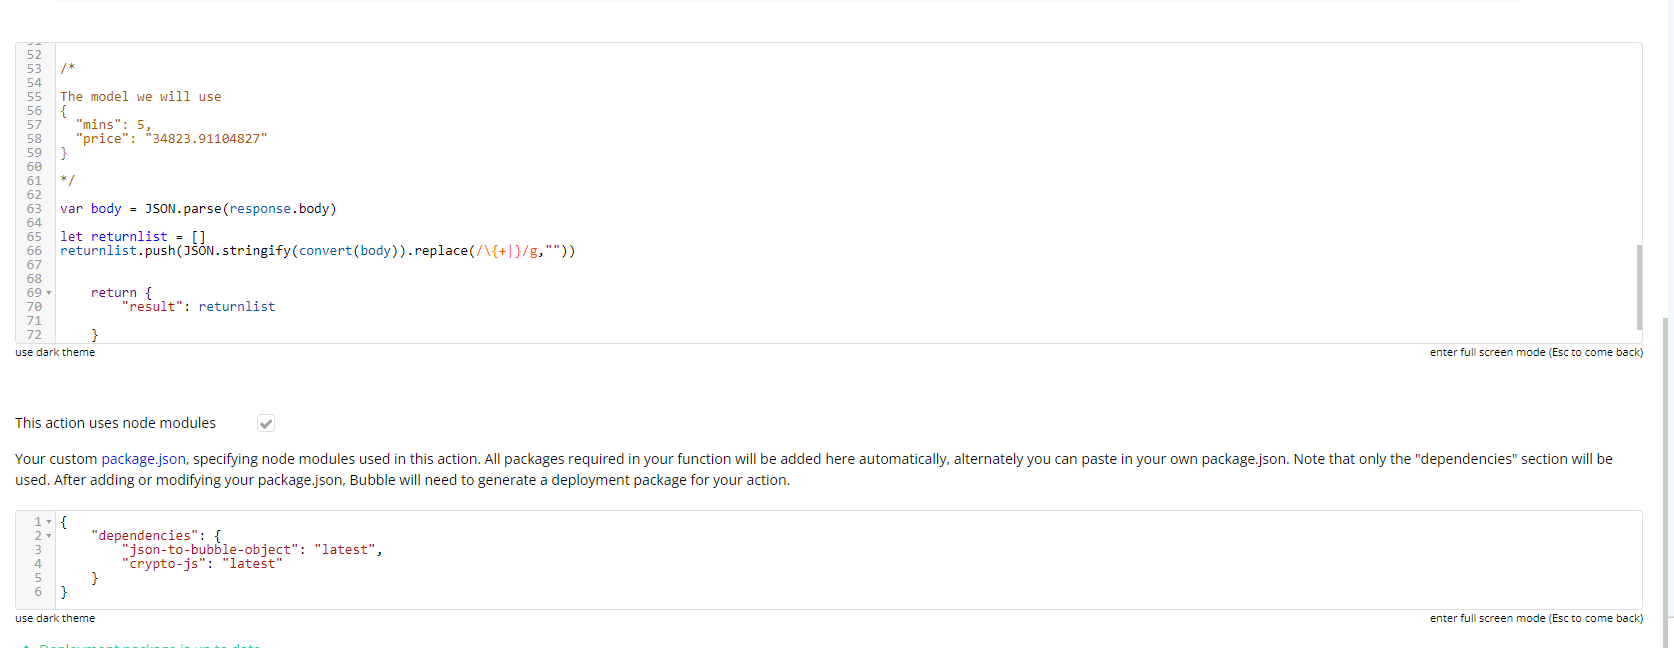Fold the "dependencies" block on package.json line 2
This screenshot has height=648, width=1674.
tap(49, 536)
